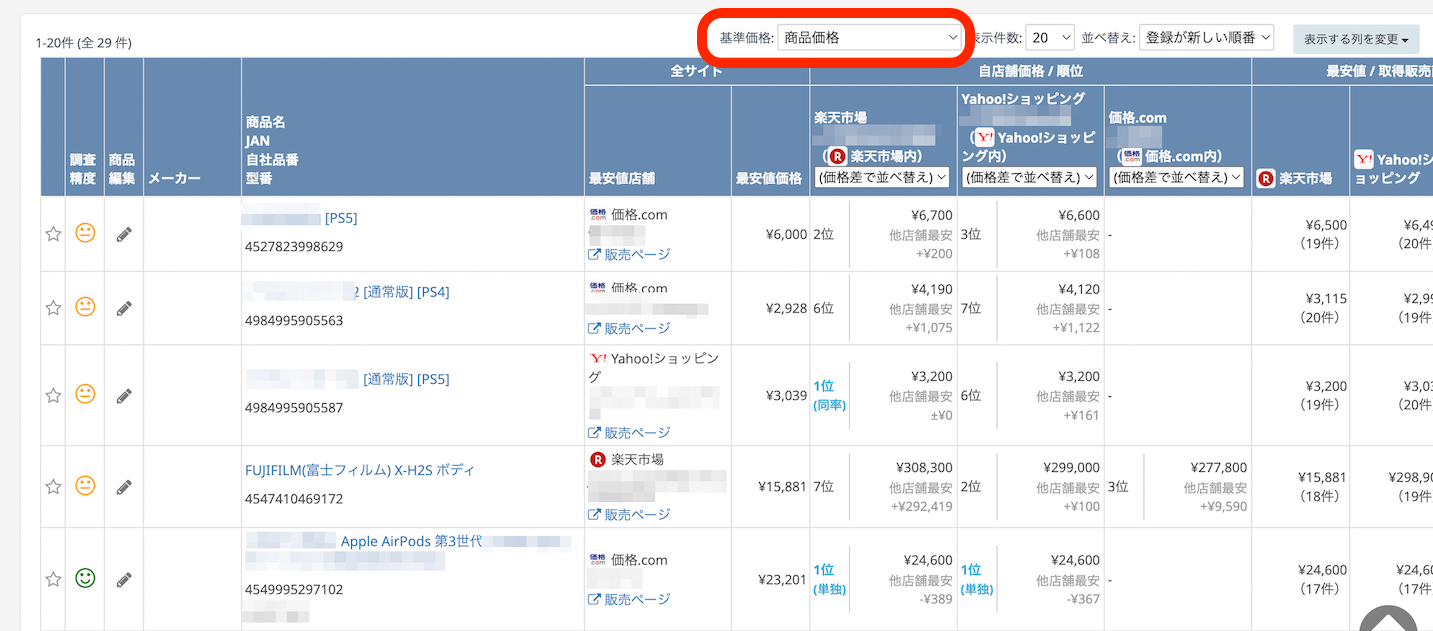
Task: Toggle favorite star for FUJIFILM X-H2S row
Action: tap(53, 487)
